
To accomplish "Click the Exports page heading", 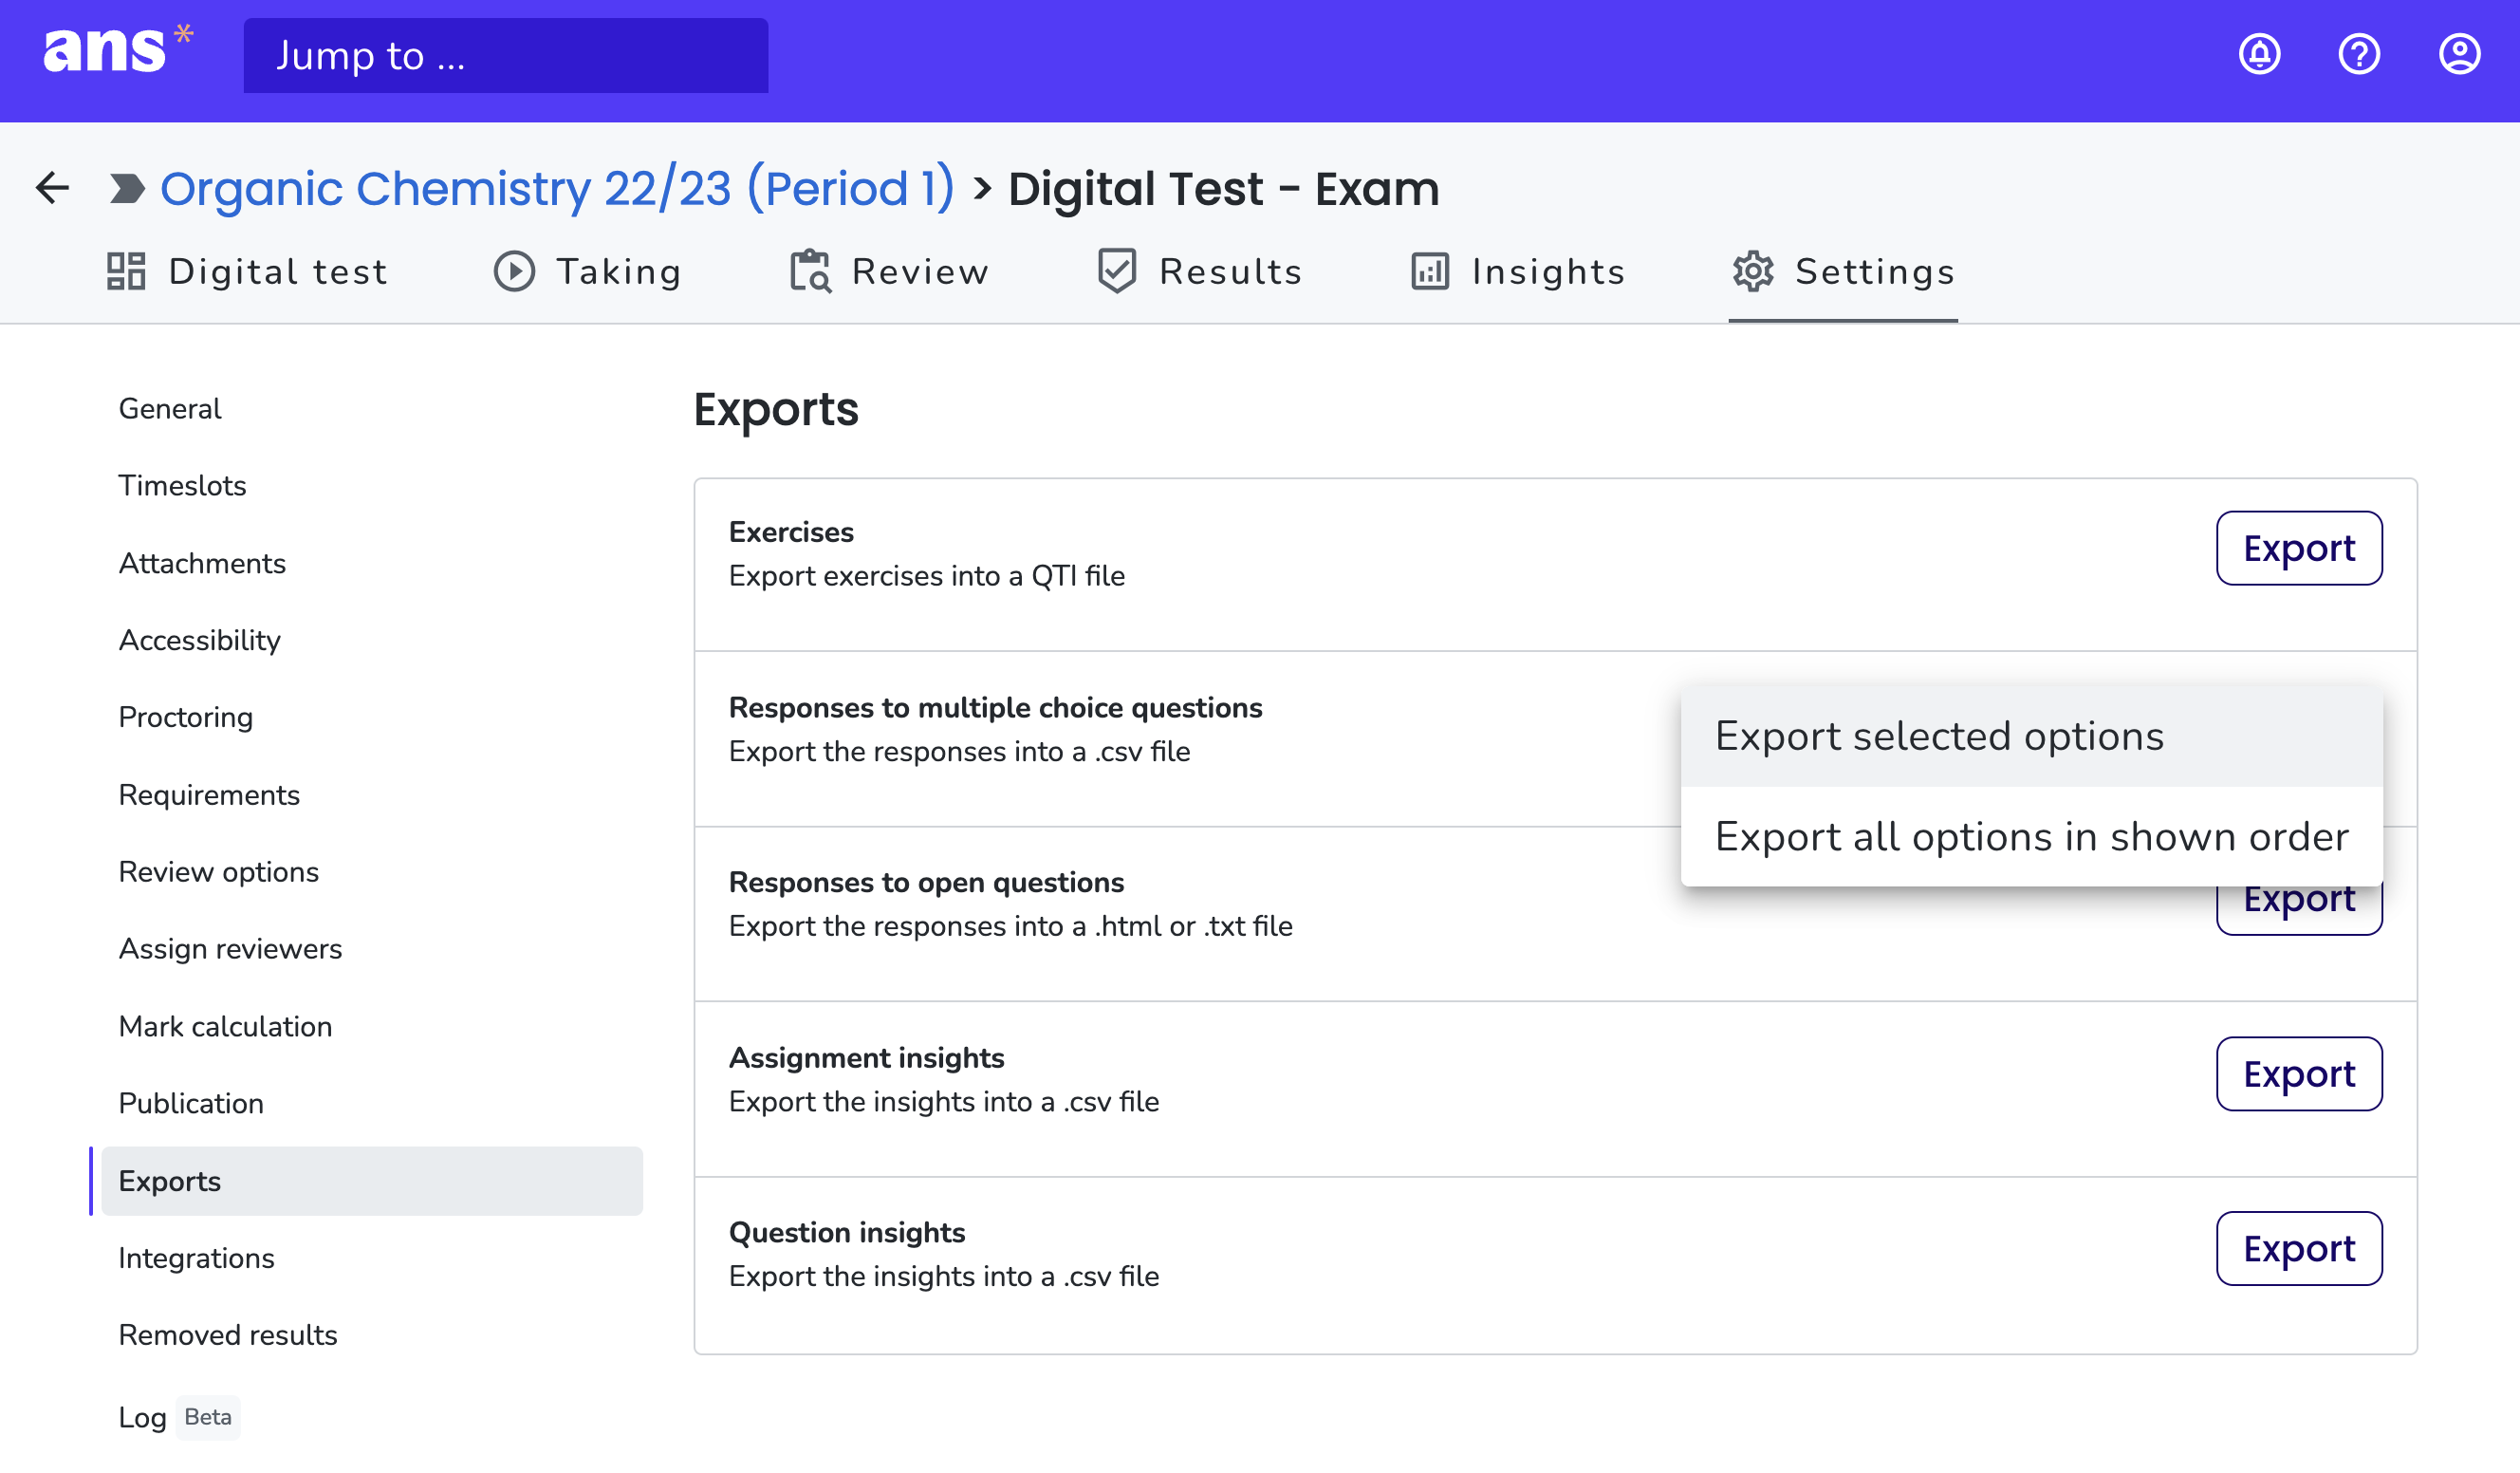I will [x=776, y=410].
